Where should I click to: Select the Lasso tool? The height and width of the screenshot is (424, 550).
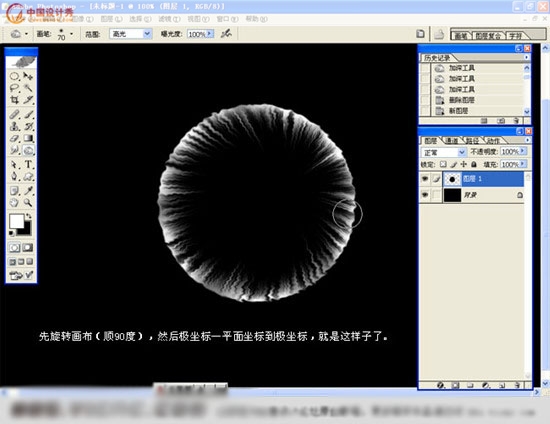click(14, 88)
